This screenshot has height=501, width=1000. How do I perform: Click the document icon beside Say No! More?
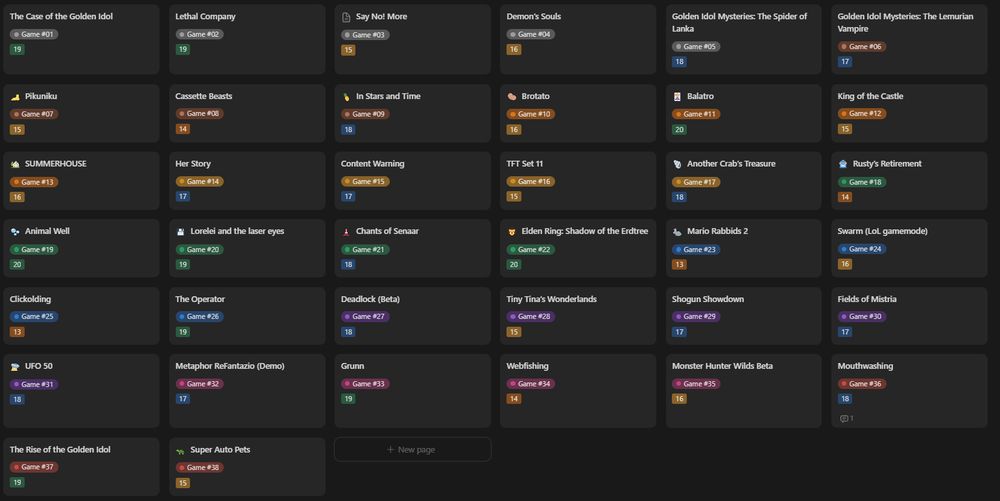tap(346, 17)
